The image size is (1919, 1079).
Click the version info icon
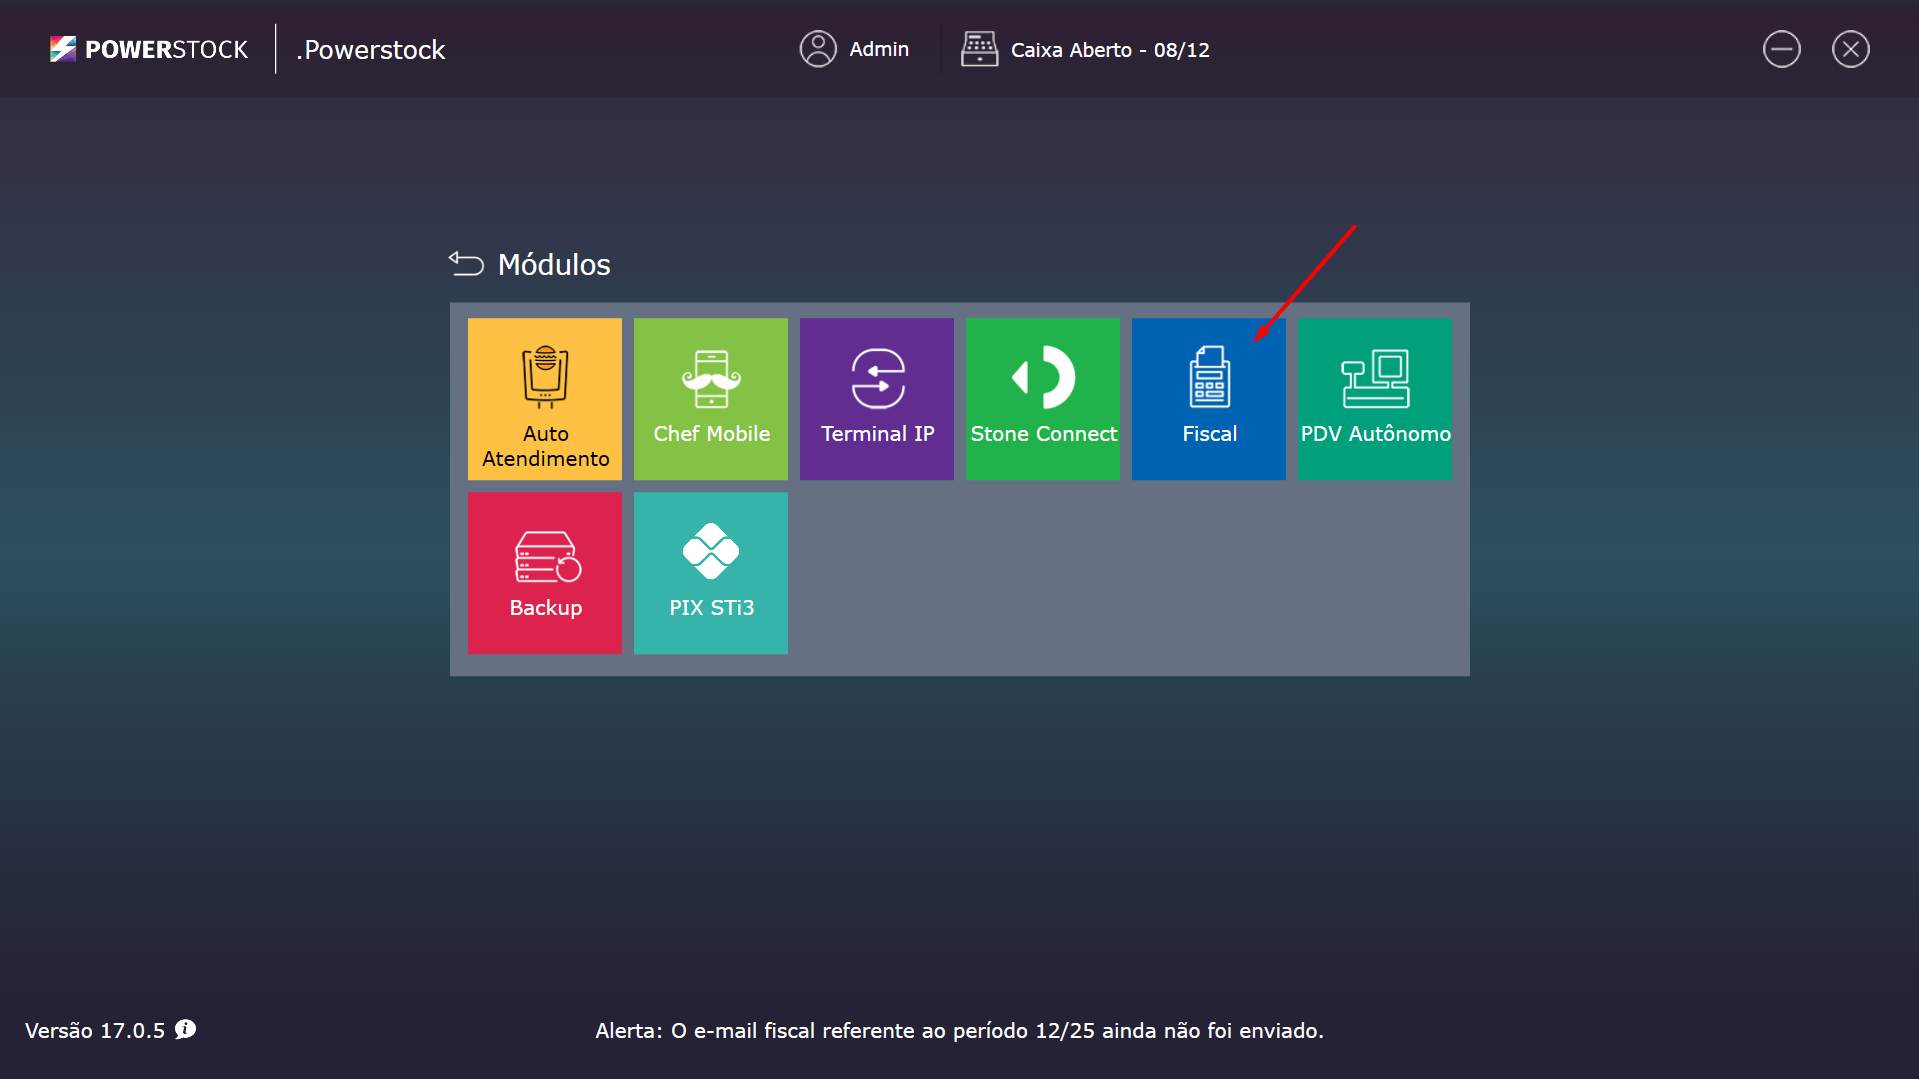(x=185, y=1029)
